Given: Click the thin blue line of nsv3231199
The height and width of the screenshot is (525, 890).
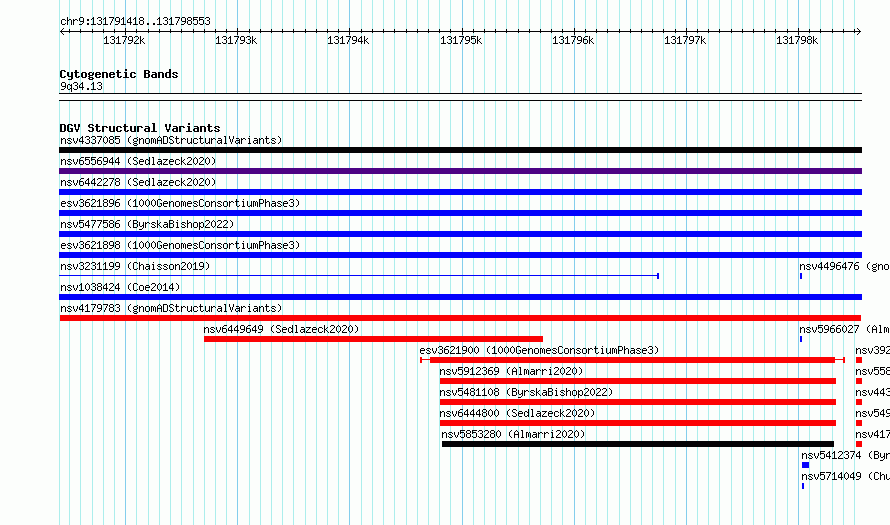Looking at the screenshot, I should click(359, 276).
